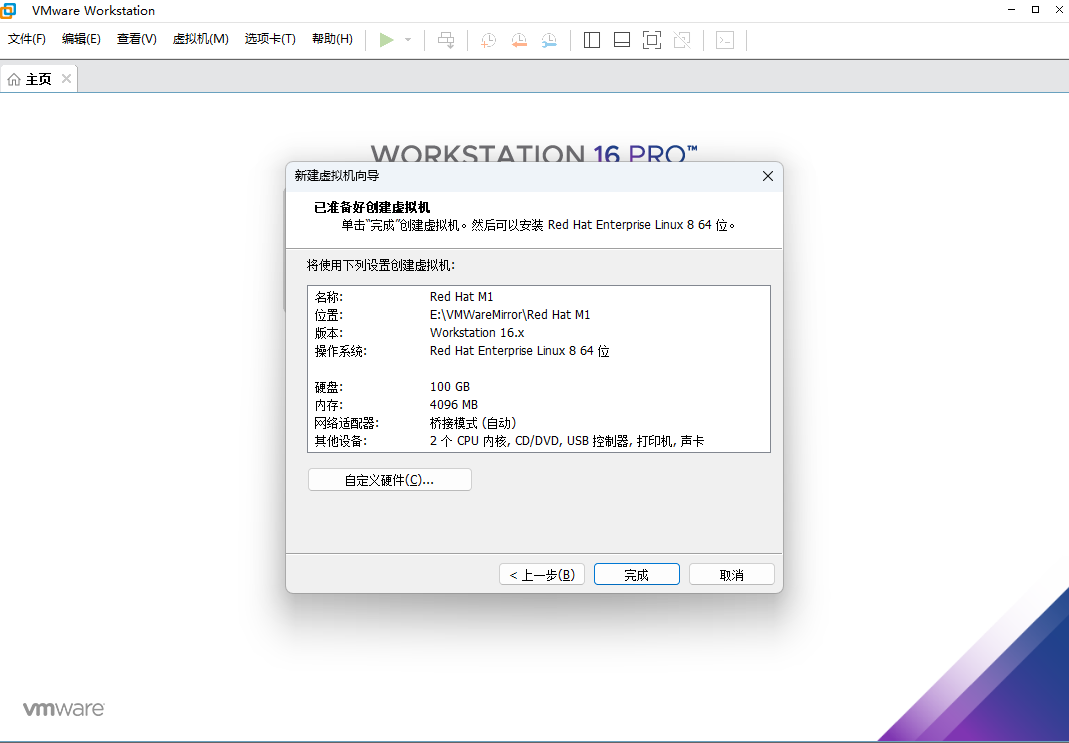Click the 已准备好创建虚拟机 heading
1069x743 pixels.
pos(372,207)
